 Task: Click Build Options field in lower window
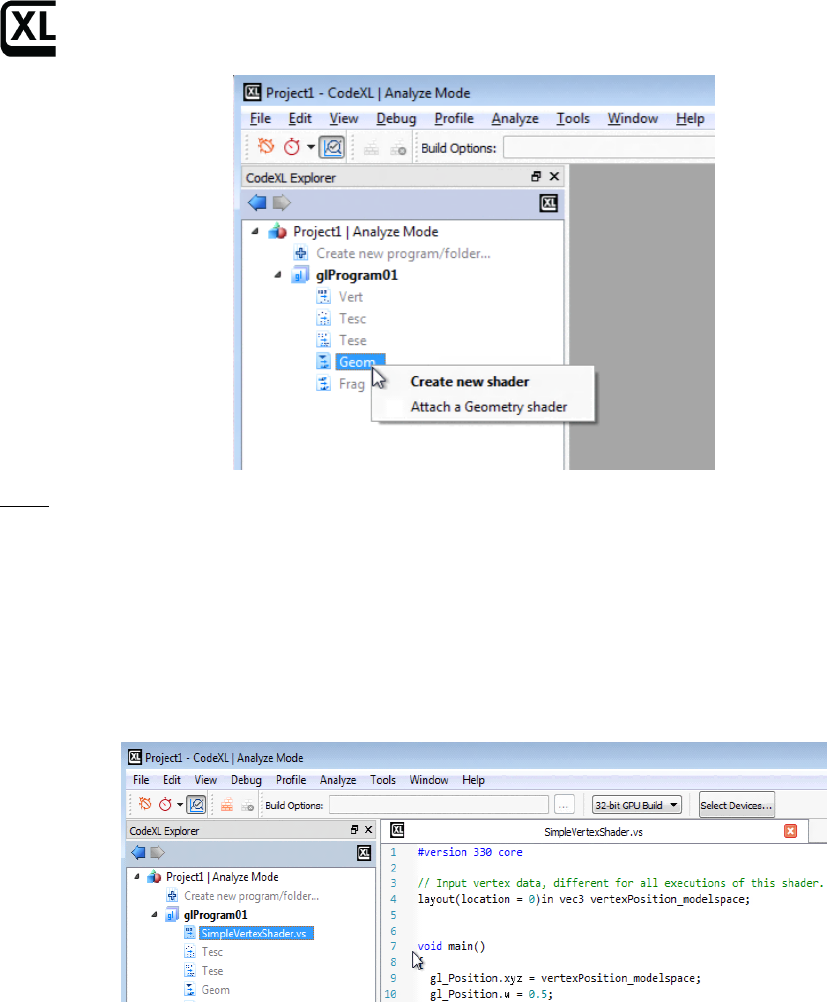pyautogui.click(x=439, y=805)
